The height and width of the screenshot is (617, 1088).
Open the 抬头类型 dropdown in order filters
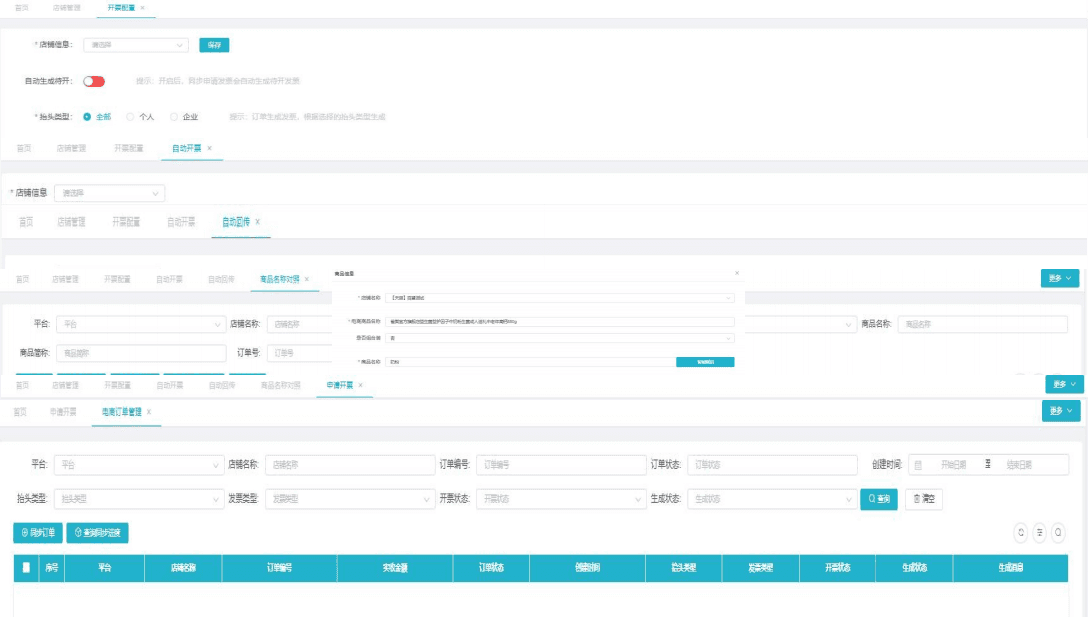[x=139, y=498]
